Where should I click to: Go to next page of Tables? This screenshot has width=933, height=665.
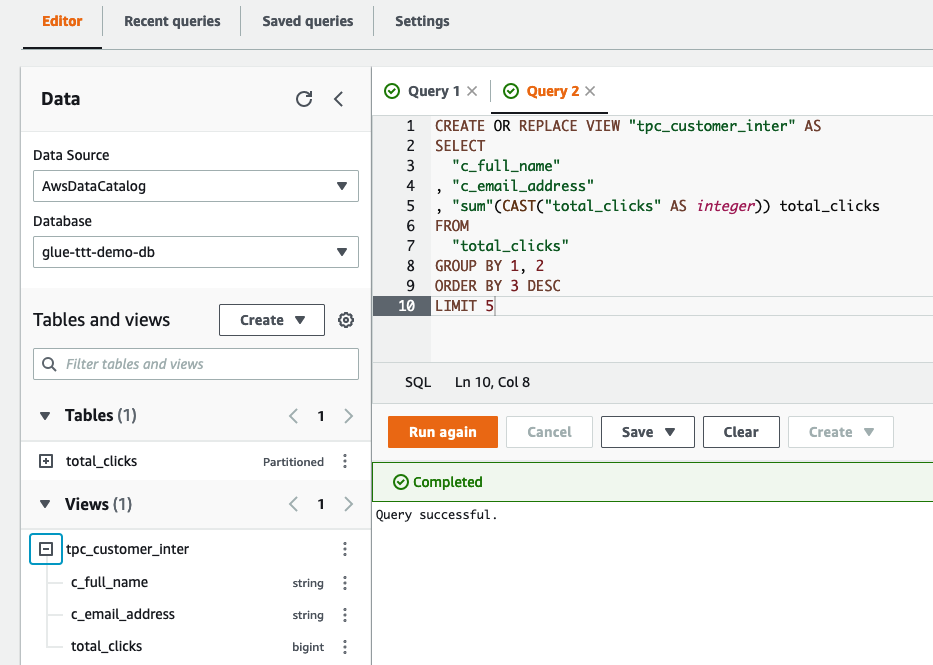click(x=349, y=416)
